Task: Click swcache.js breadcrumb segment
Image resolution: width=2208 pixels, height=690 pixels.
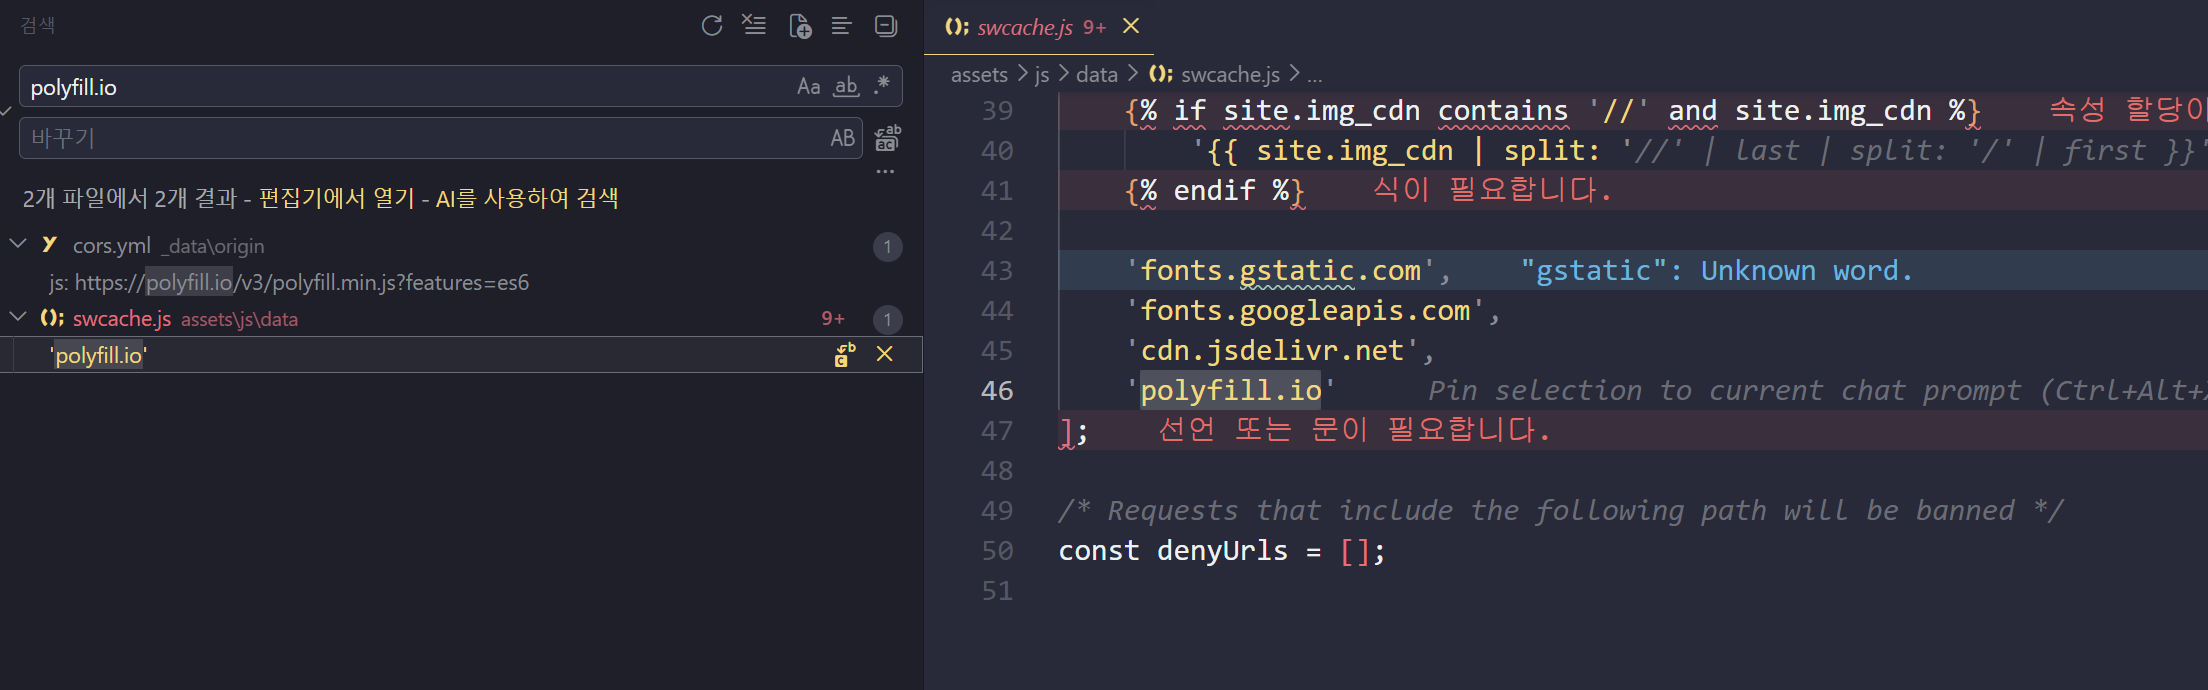Action: click(1230, 74)
